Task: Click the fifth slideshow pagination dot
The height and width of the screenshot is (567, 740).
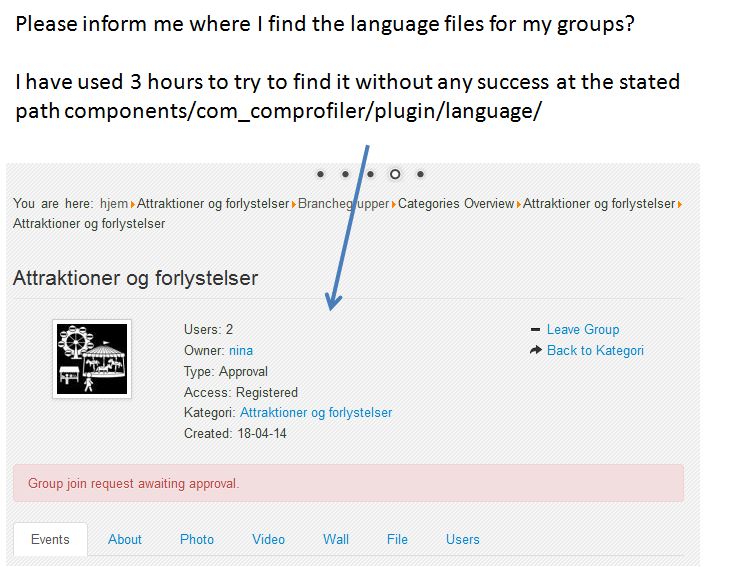Action: (420, 174)
